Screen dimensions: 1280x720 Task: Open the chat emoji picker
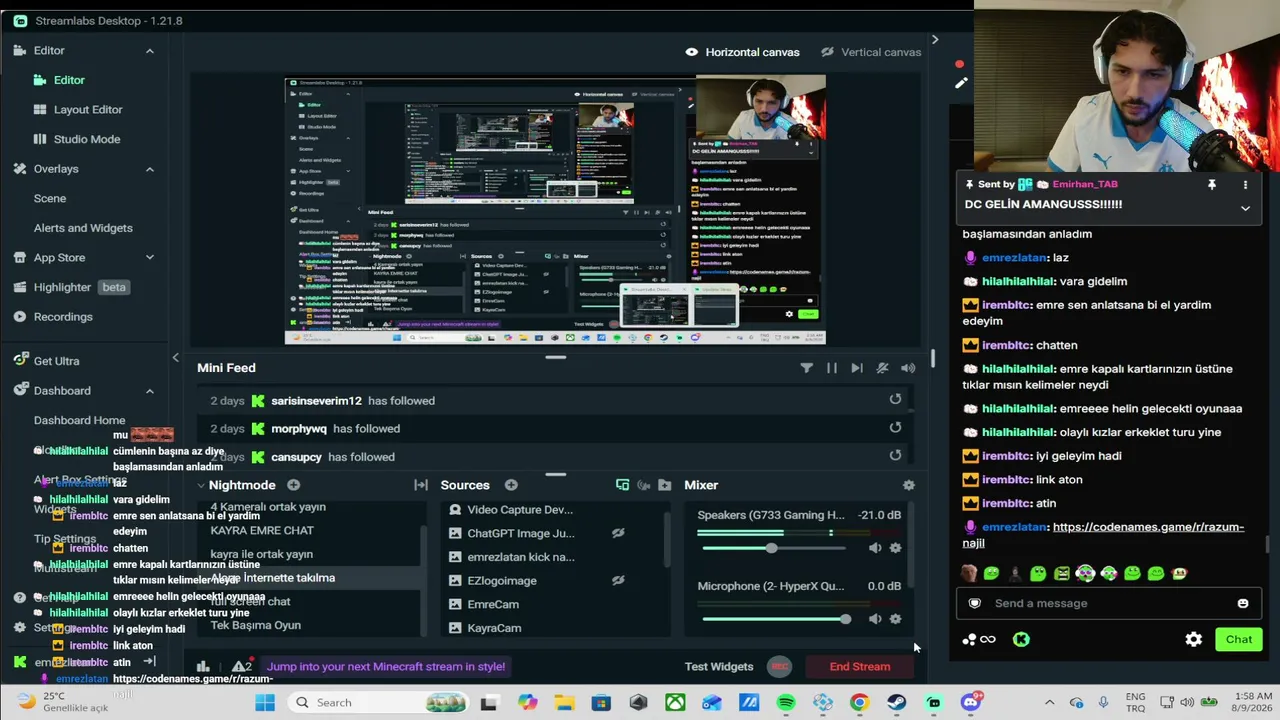point(1243,603)
